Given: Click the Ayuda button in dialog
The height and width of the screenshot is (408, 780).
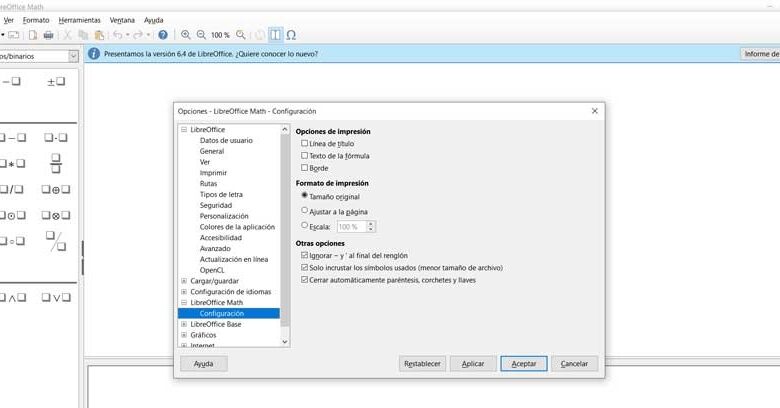Looking at the screenshot, I should click(x=203, y=364).
